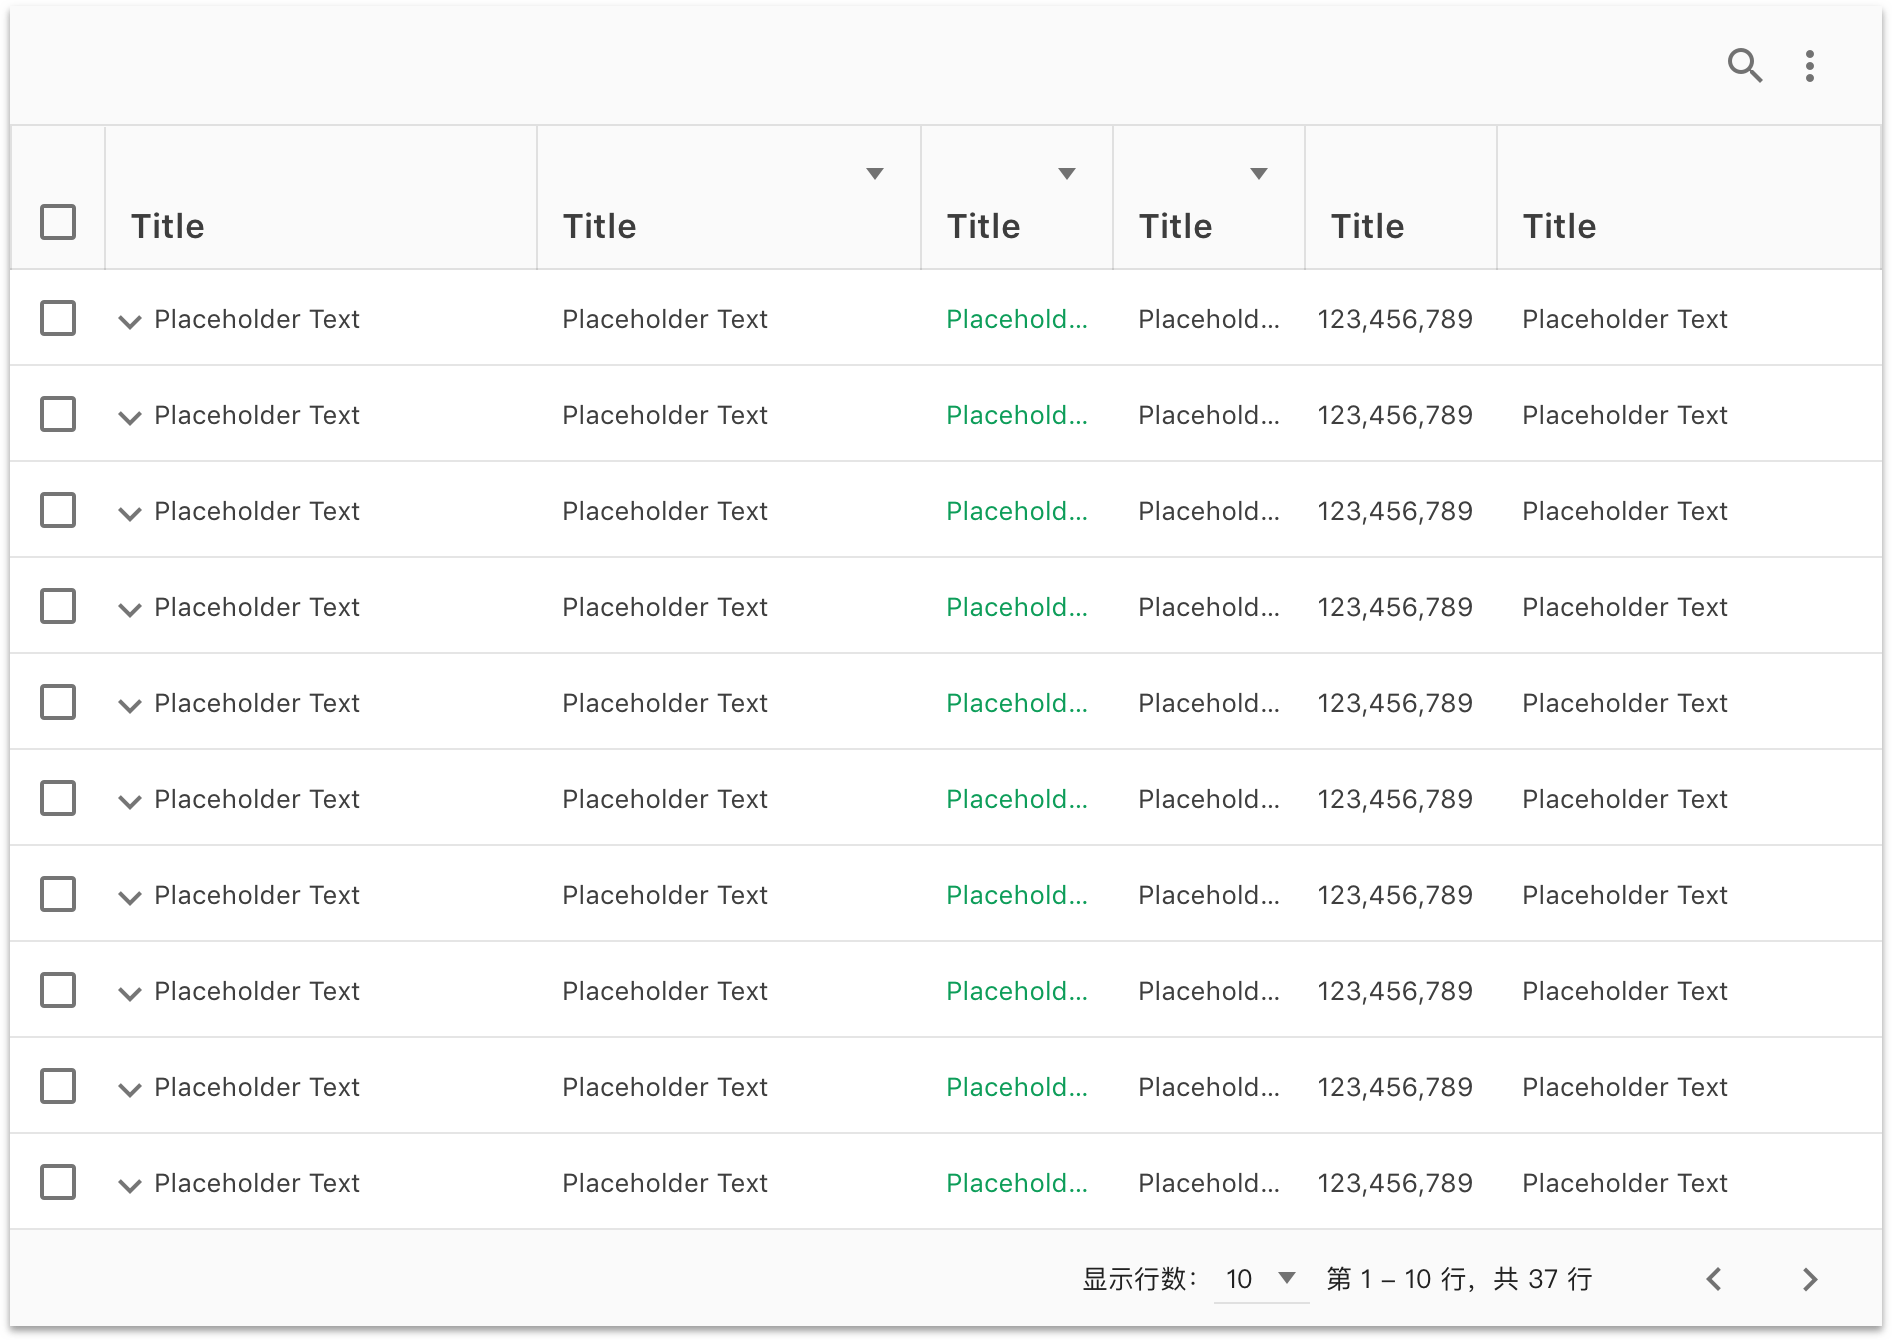Go to the previous page arrow
Viewport: 1892px width, 1340px height.
[x=1714, y=1279]
